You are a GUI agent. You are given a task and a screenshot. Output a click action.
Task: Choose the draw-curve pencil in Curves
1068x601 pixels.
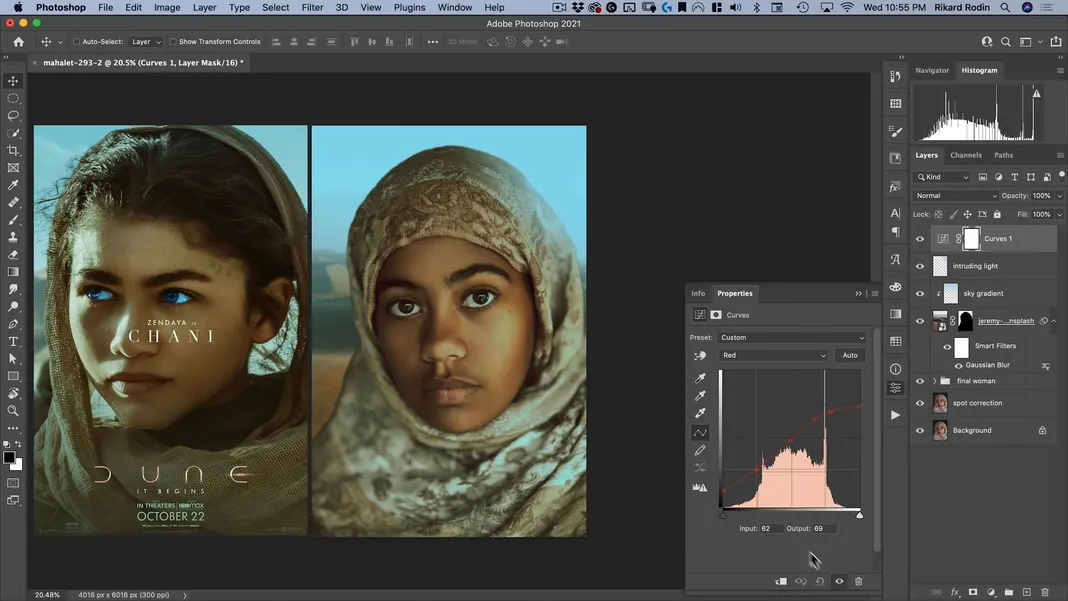coord(700,450)
